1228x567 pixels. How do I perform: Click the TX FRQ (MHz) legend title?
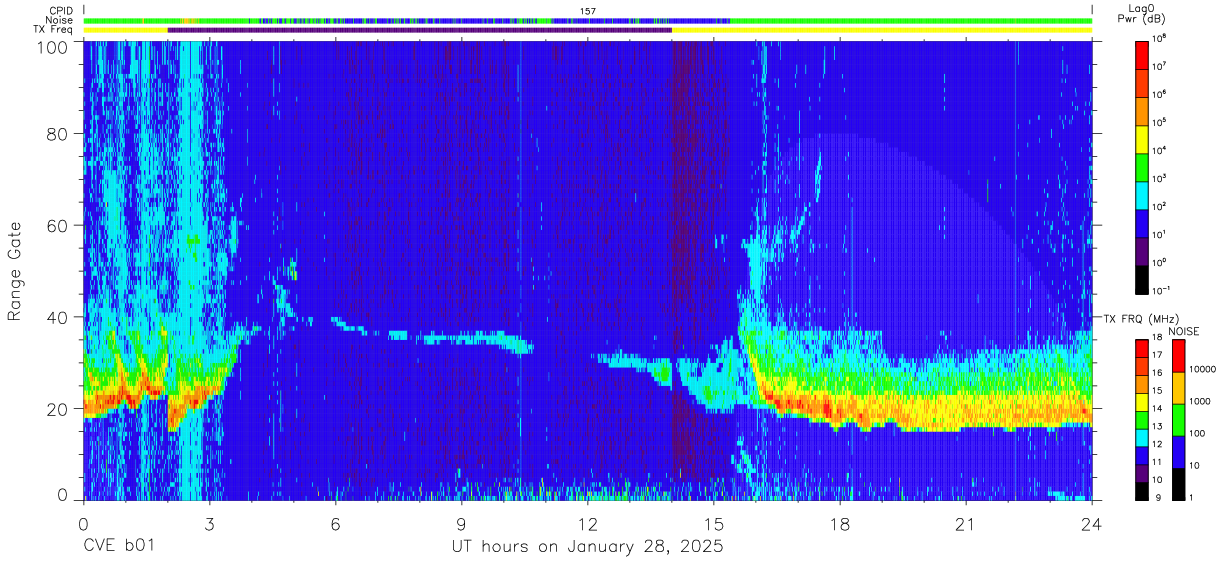(1140, 318)
